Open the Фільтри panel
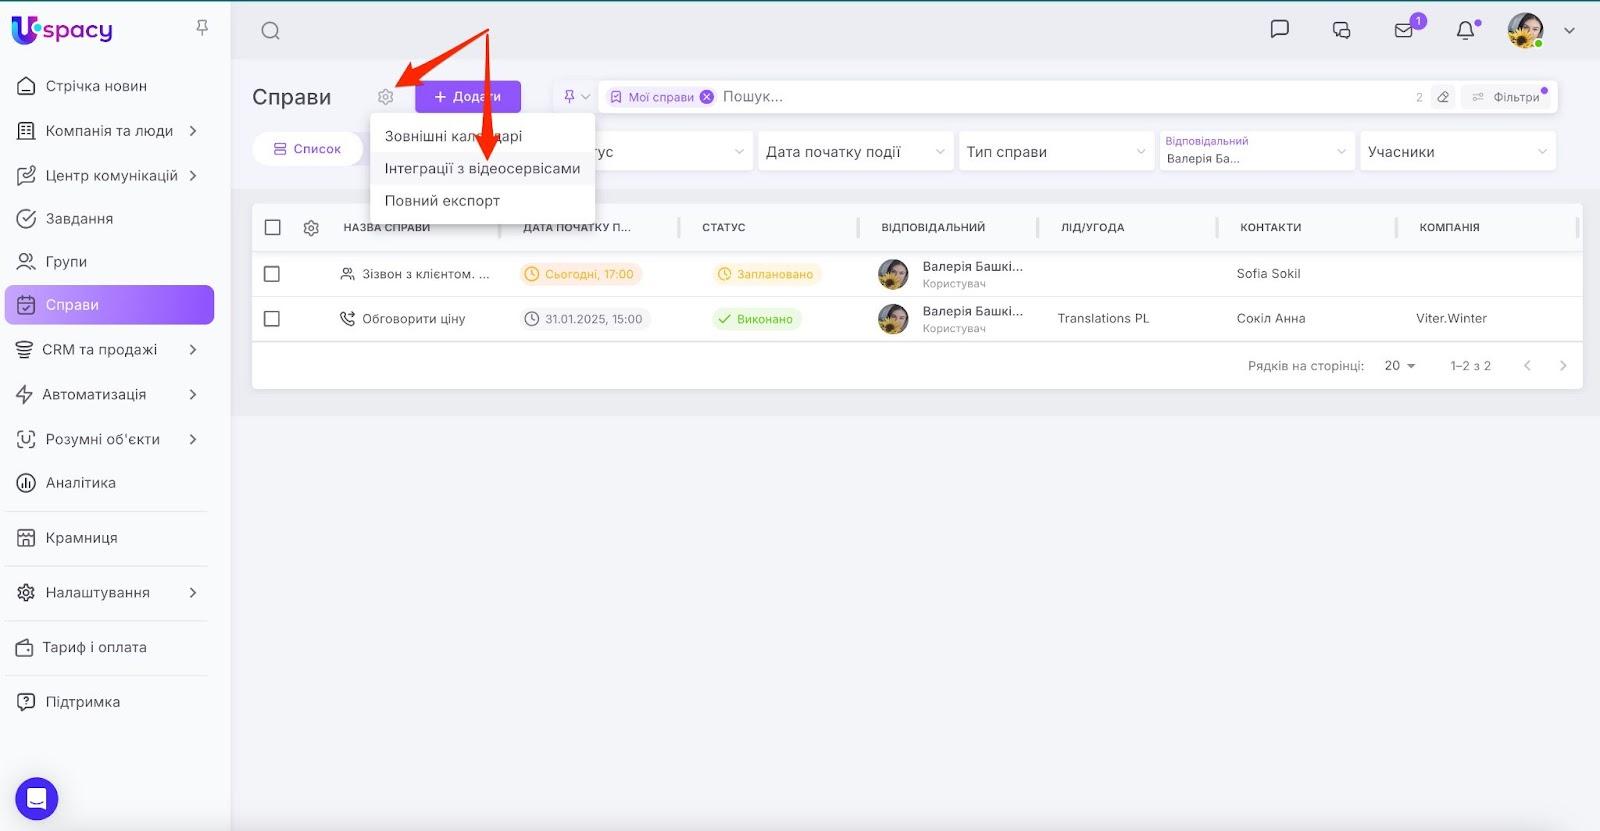This screenshot has width=1600, height=831. [x=1506, y=97]
